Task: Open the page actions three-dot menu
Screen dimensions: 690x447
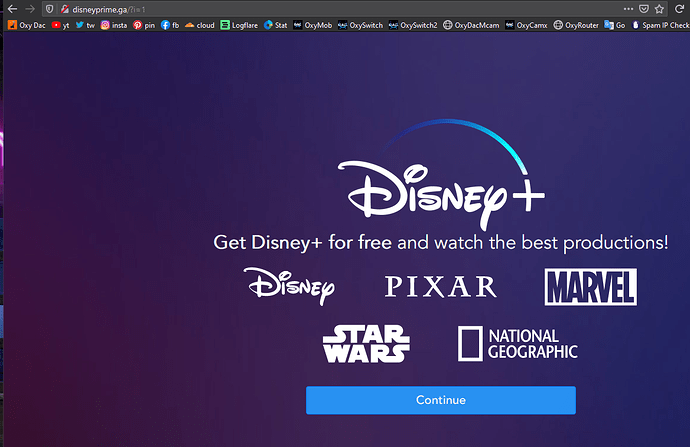Action: [628, 8]
